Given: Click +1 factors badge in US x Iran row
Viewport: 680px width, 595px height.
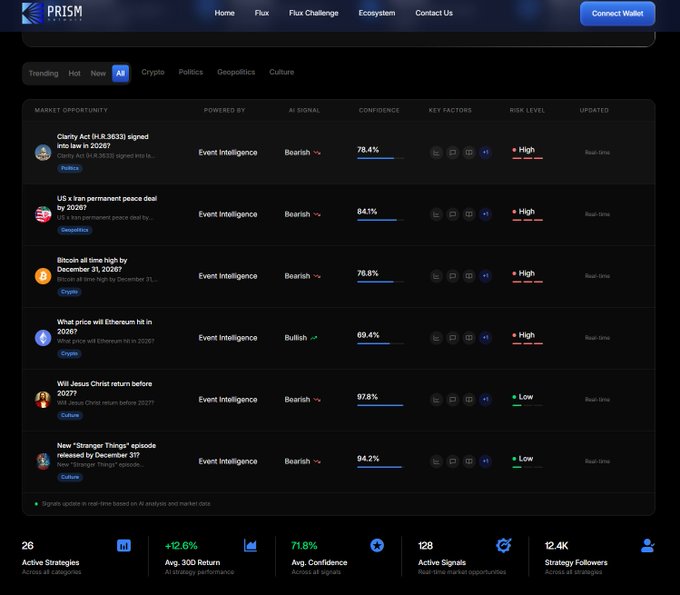Looking at the screenshot, I should 485,214.
